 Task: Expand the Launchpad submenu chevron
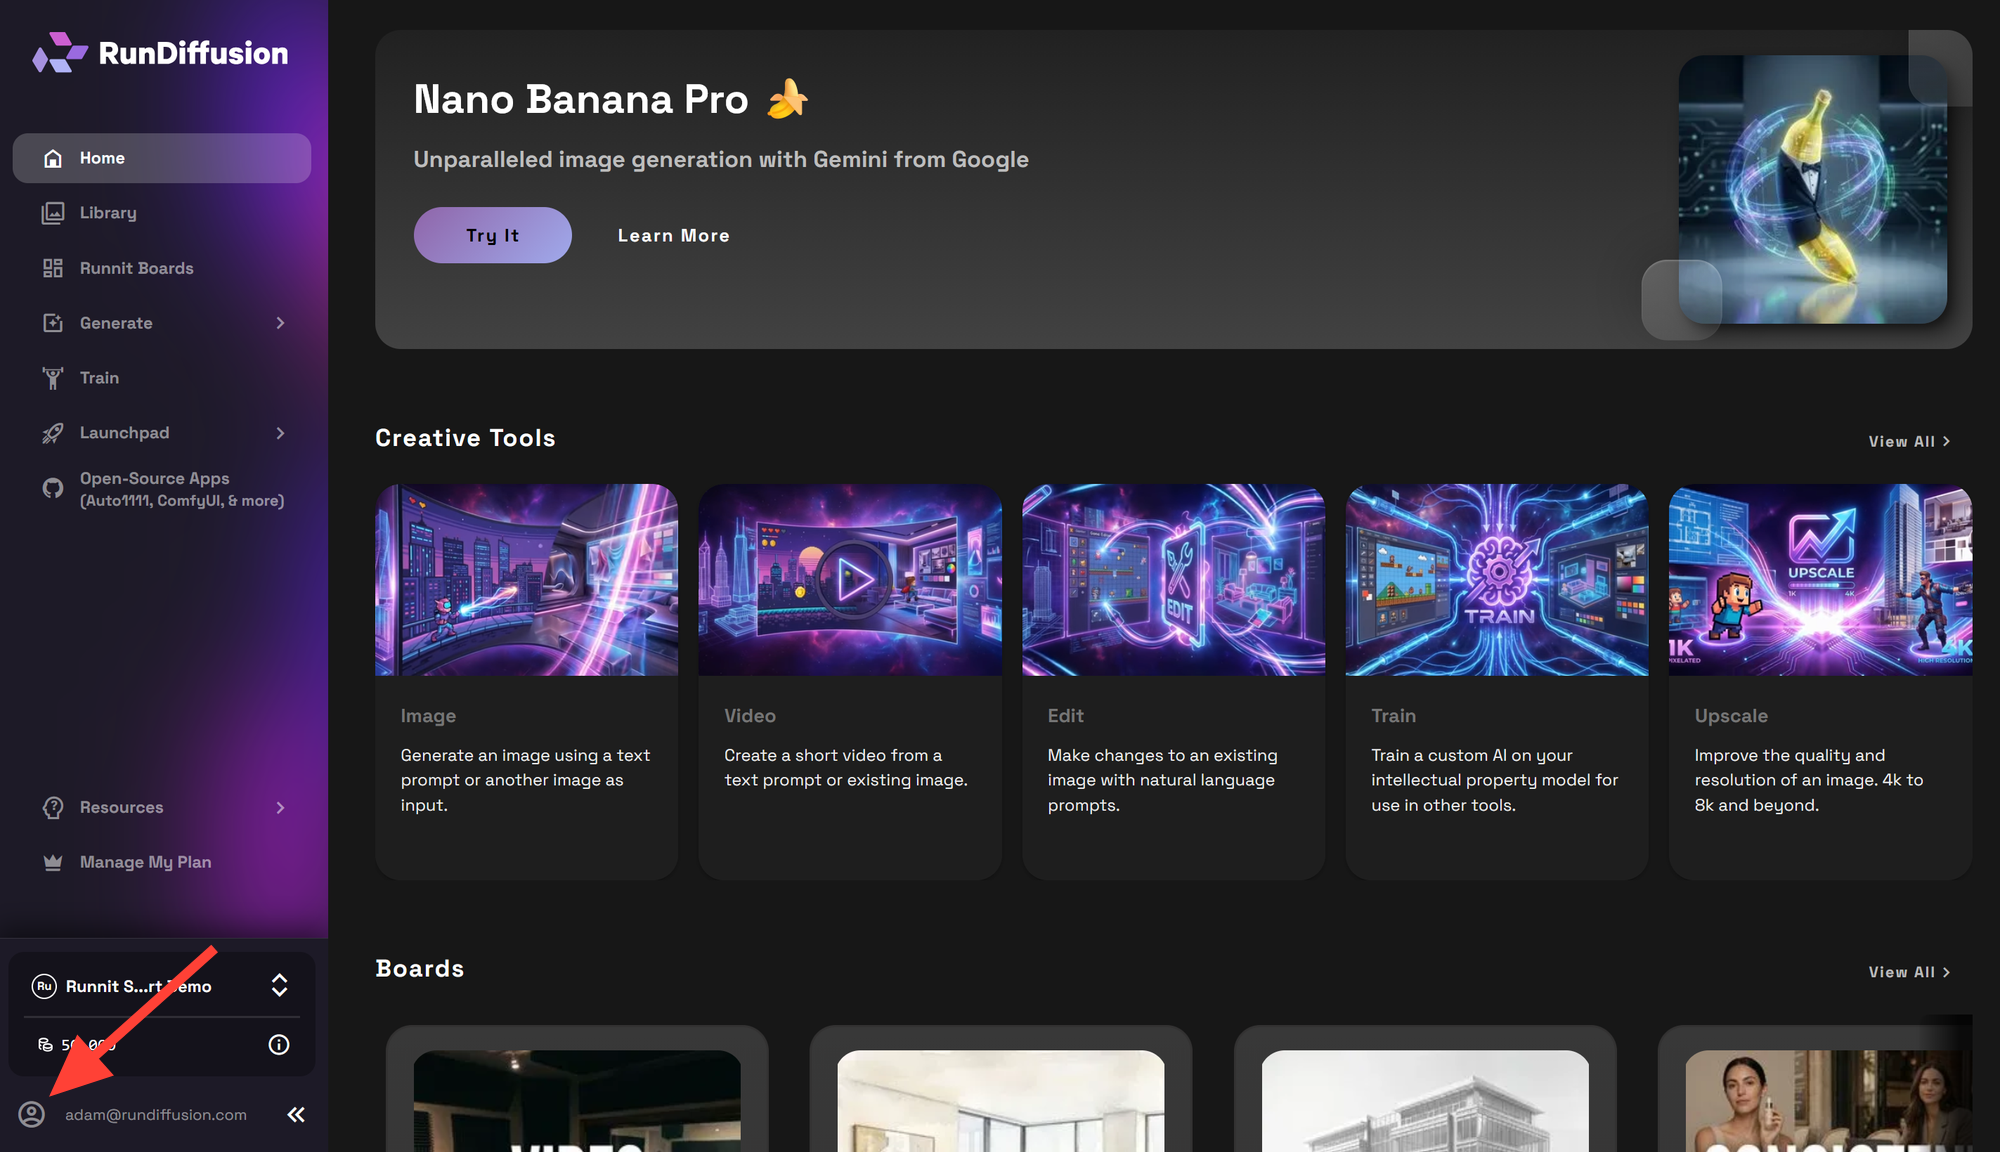tap(280, 433)
